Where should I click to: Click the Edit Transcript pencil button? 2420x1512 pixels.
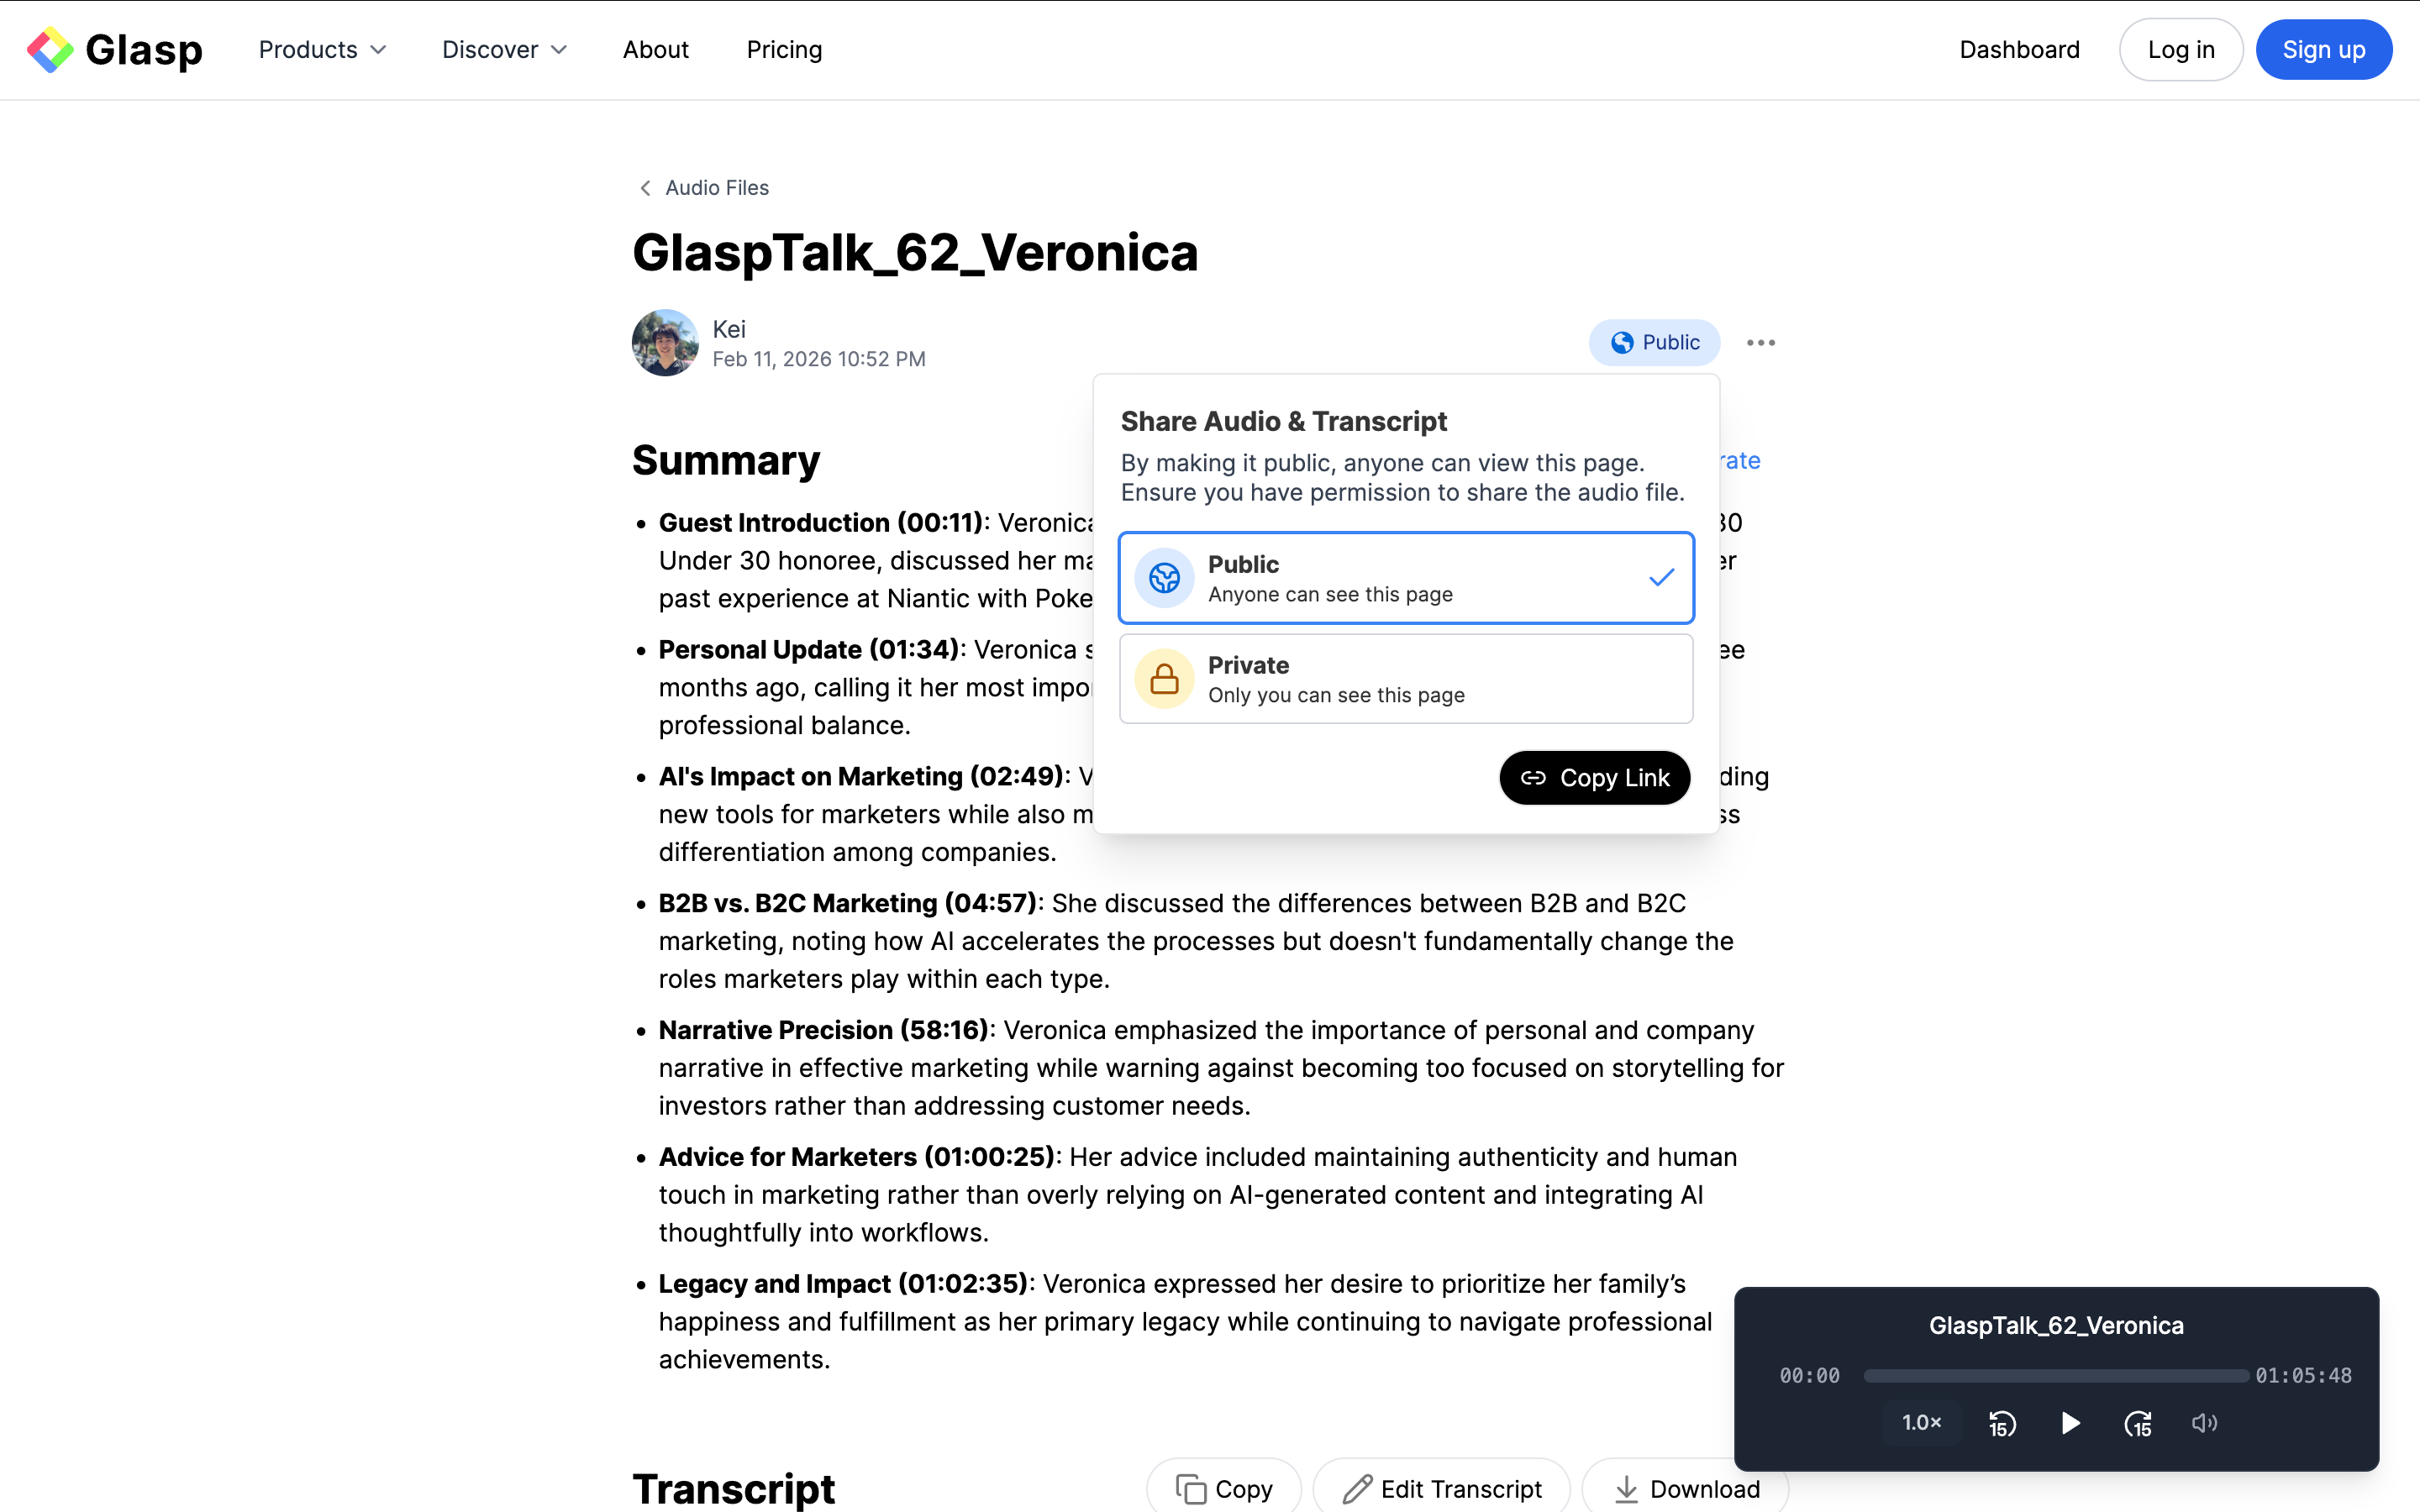[x=1442, y=1489]
